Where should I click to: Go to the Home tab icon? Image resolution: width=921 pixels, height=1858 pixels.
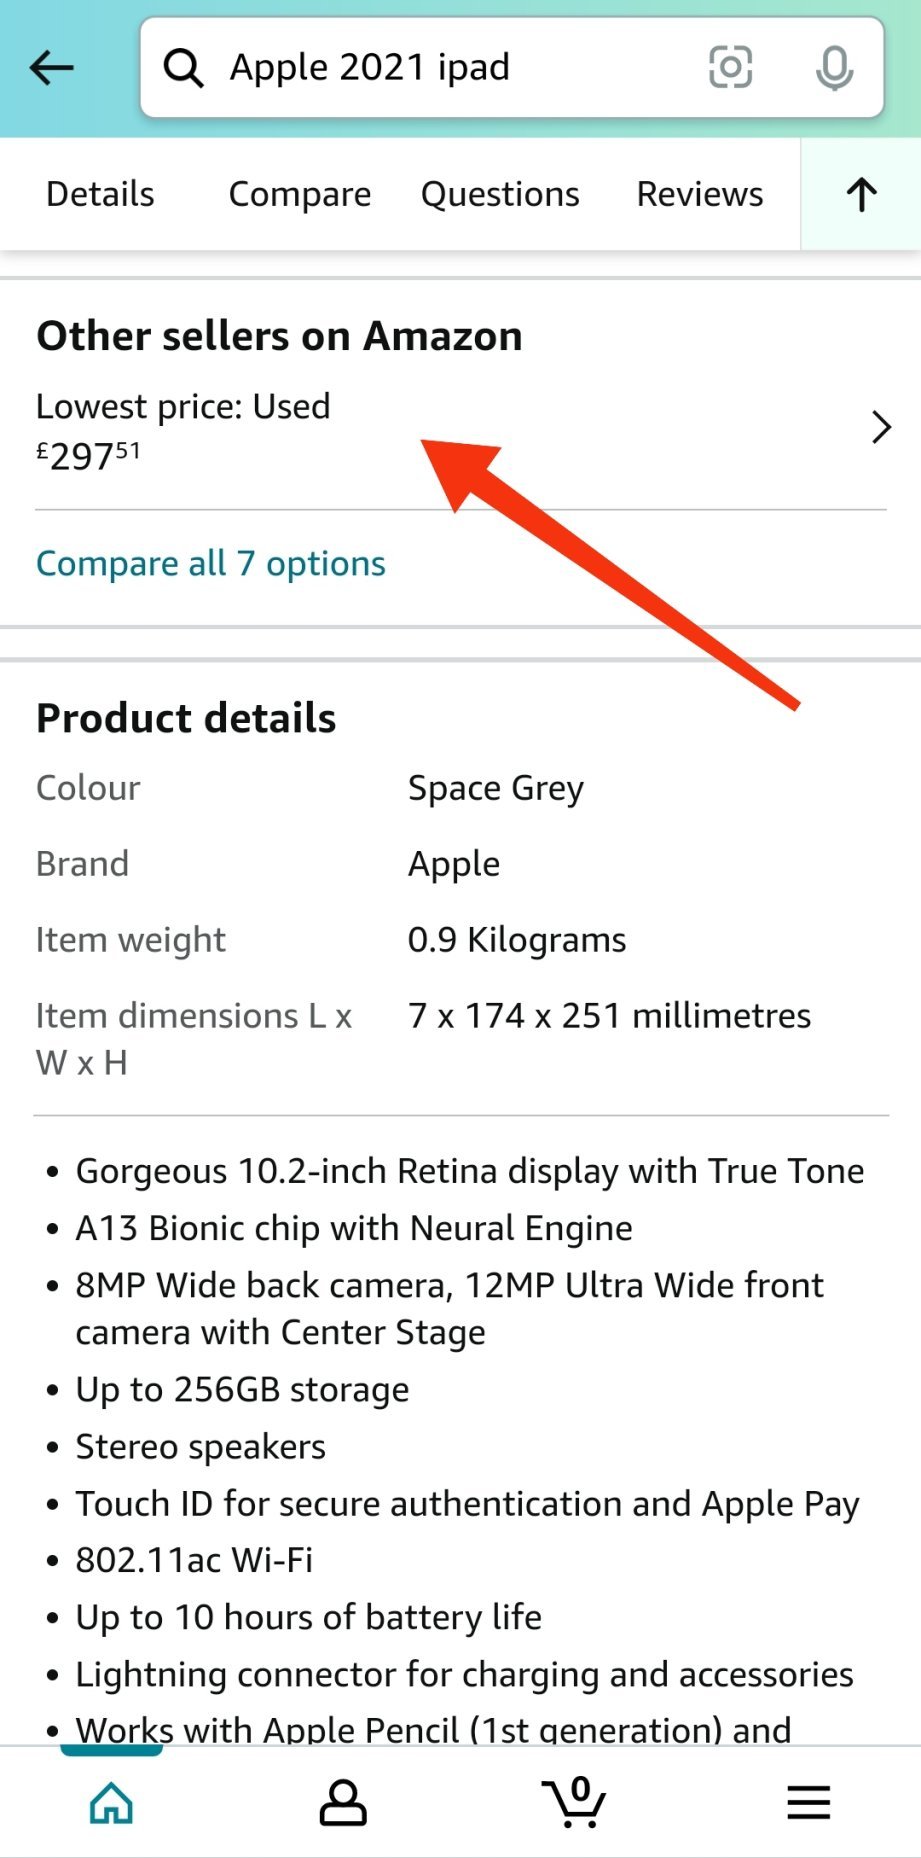[111, 1802]
